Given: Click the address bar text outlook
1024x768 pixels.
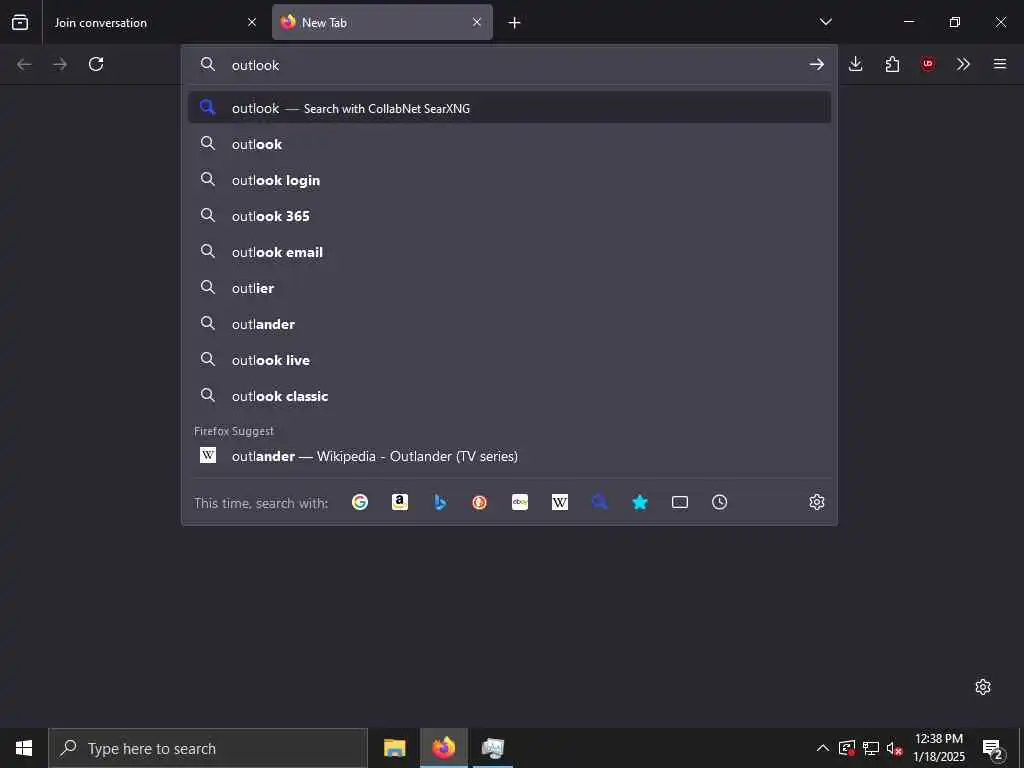Looking at the screenshot, I should pos(255,65).
